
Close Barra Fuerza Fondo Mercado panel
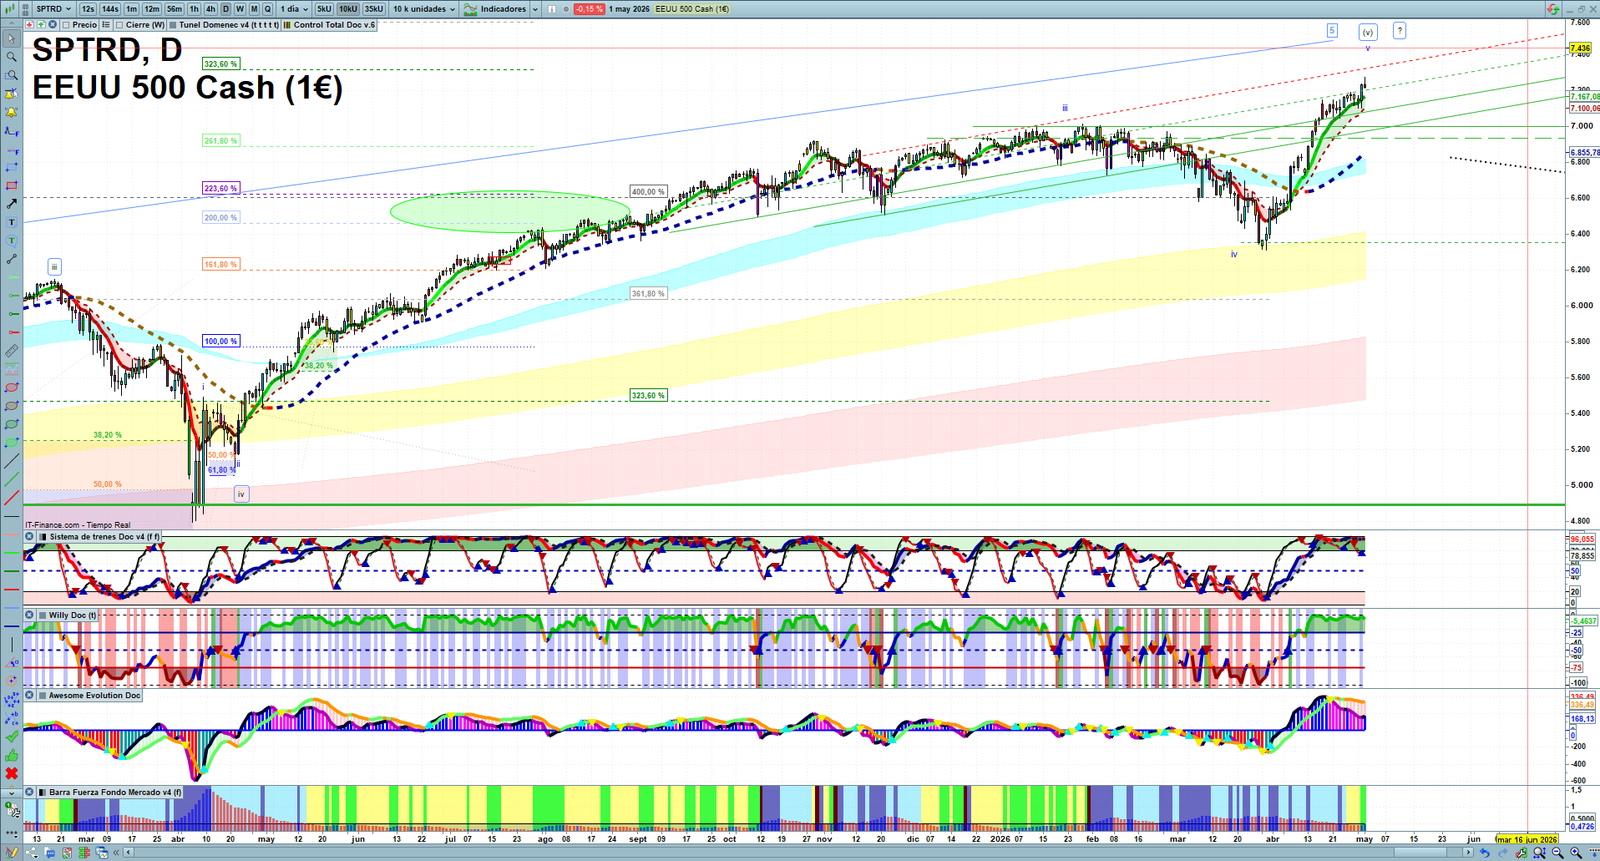pyautogui.click(x=29, y=792)
